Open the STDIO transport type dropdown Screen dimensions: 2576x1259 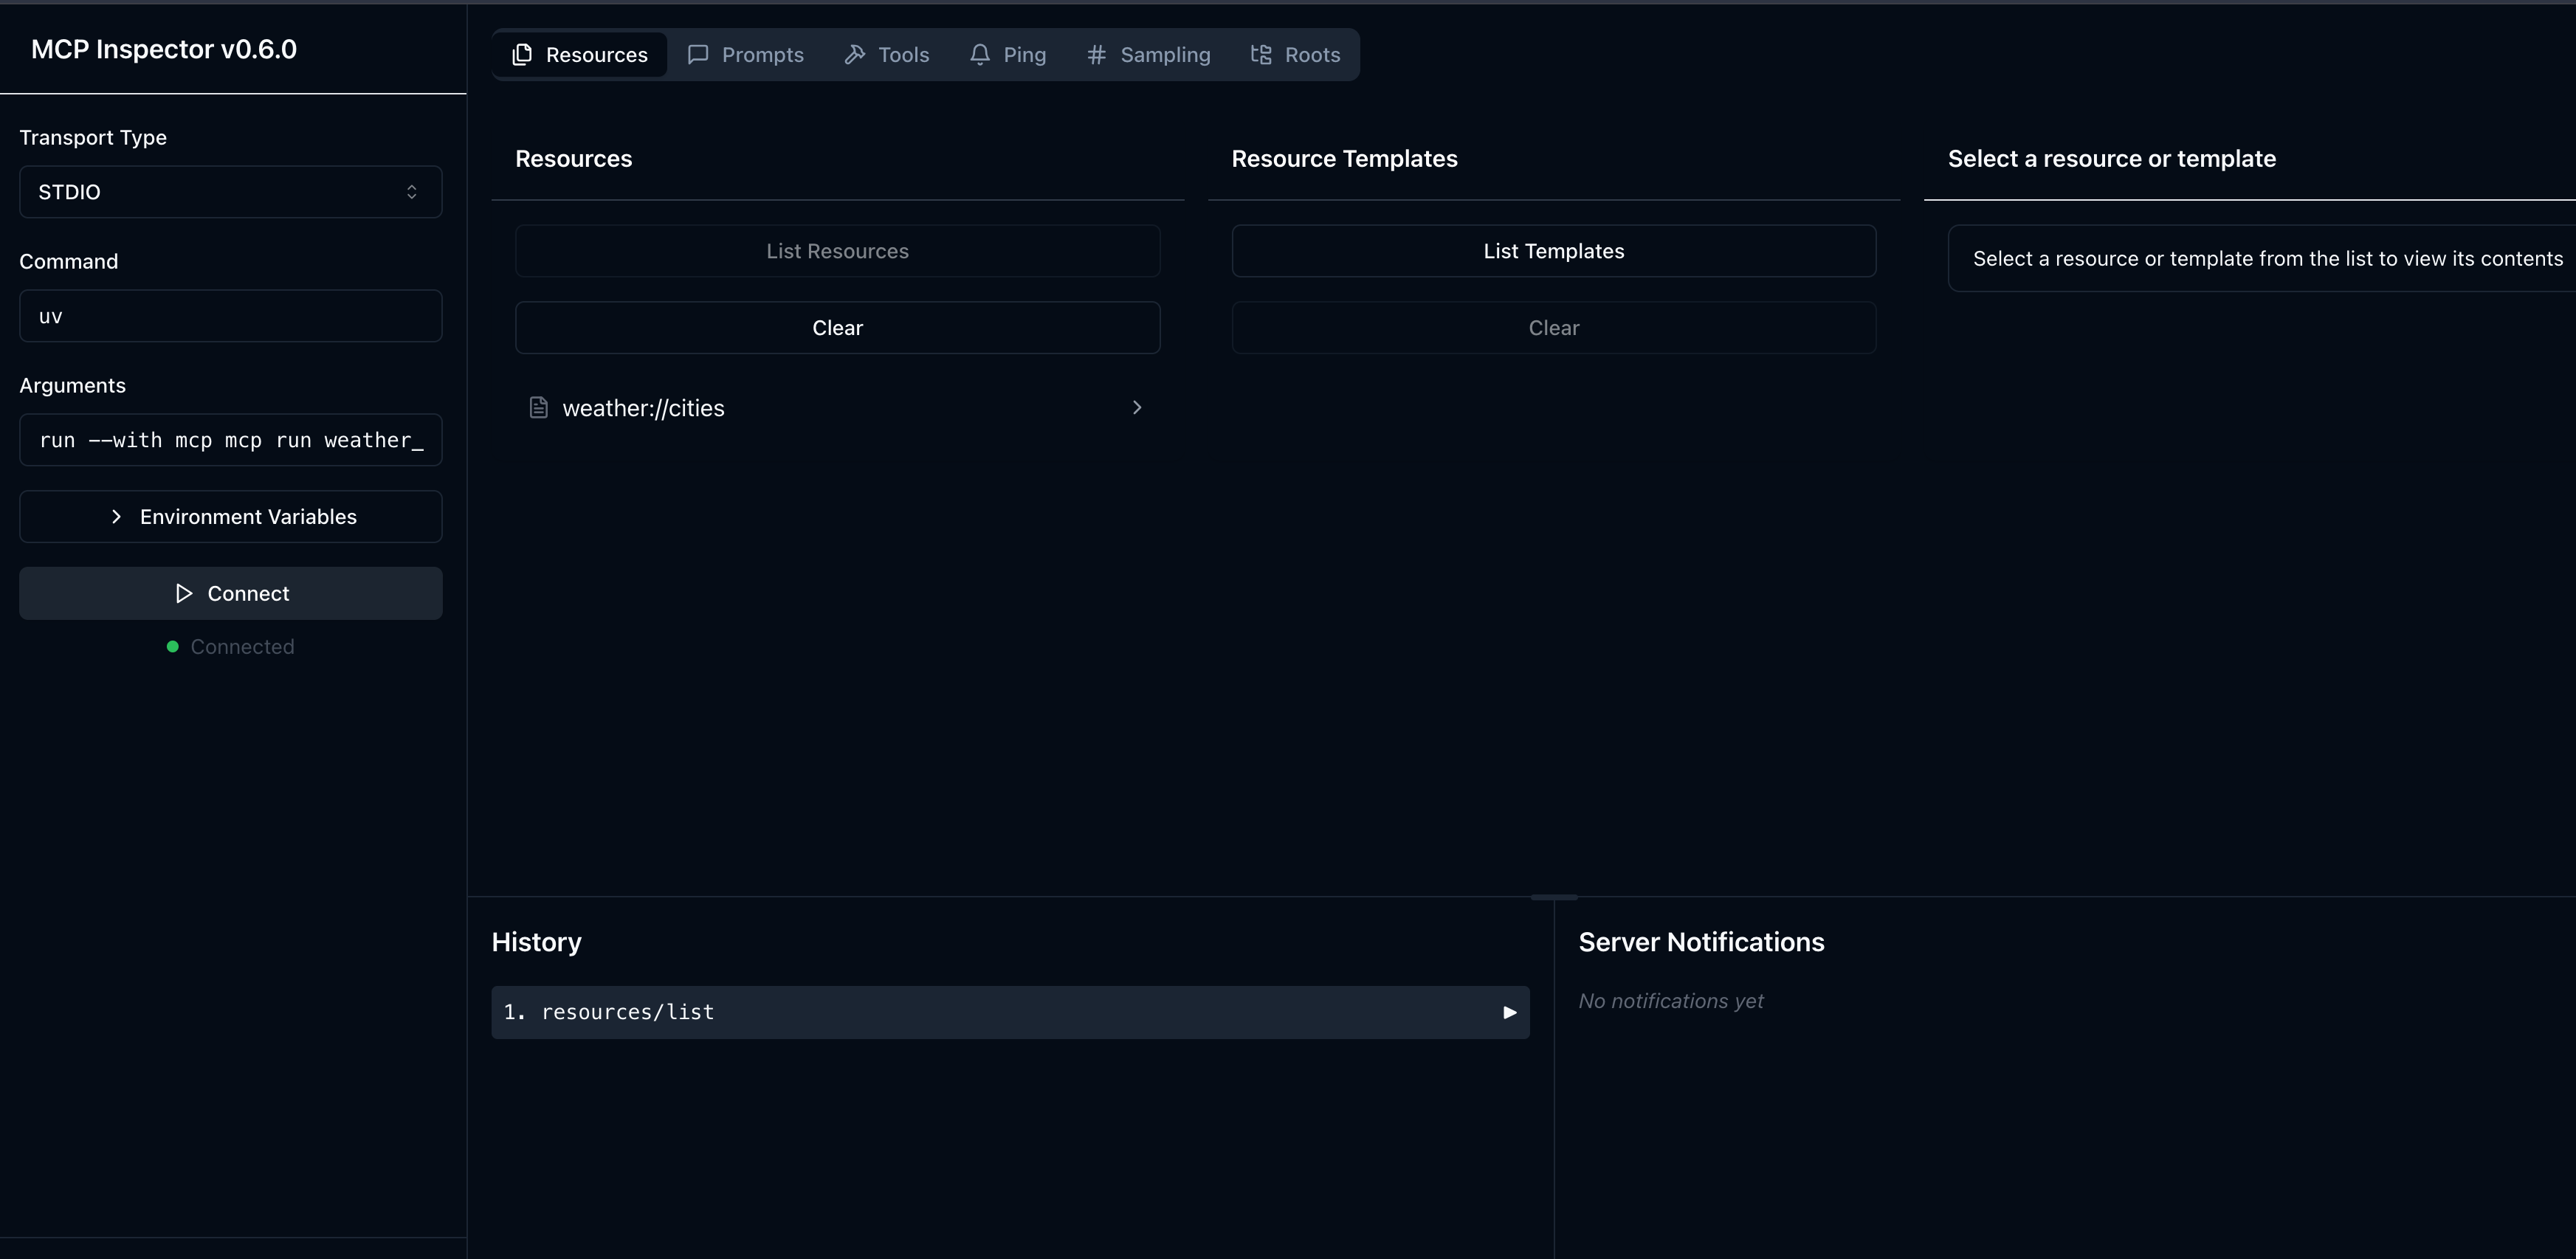pos(231,192)
